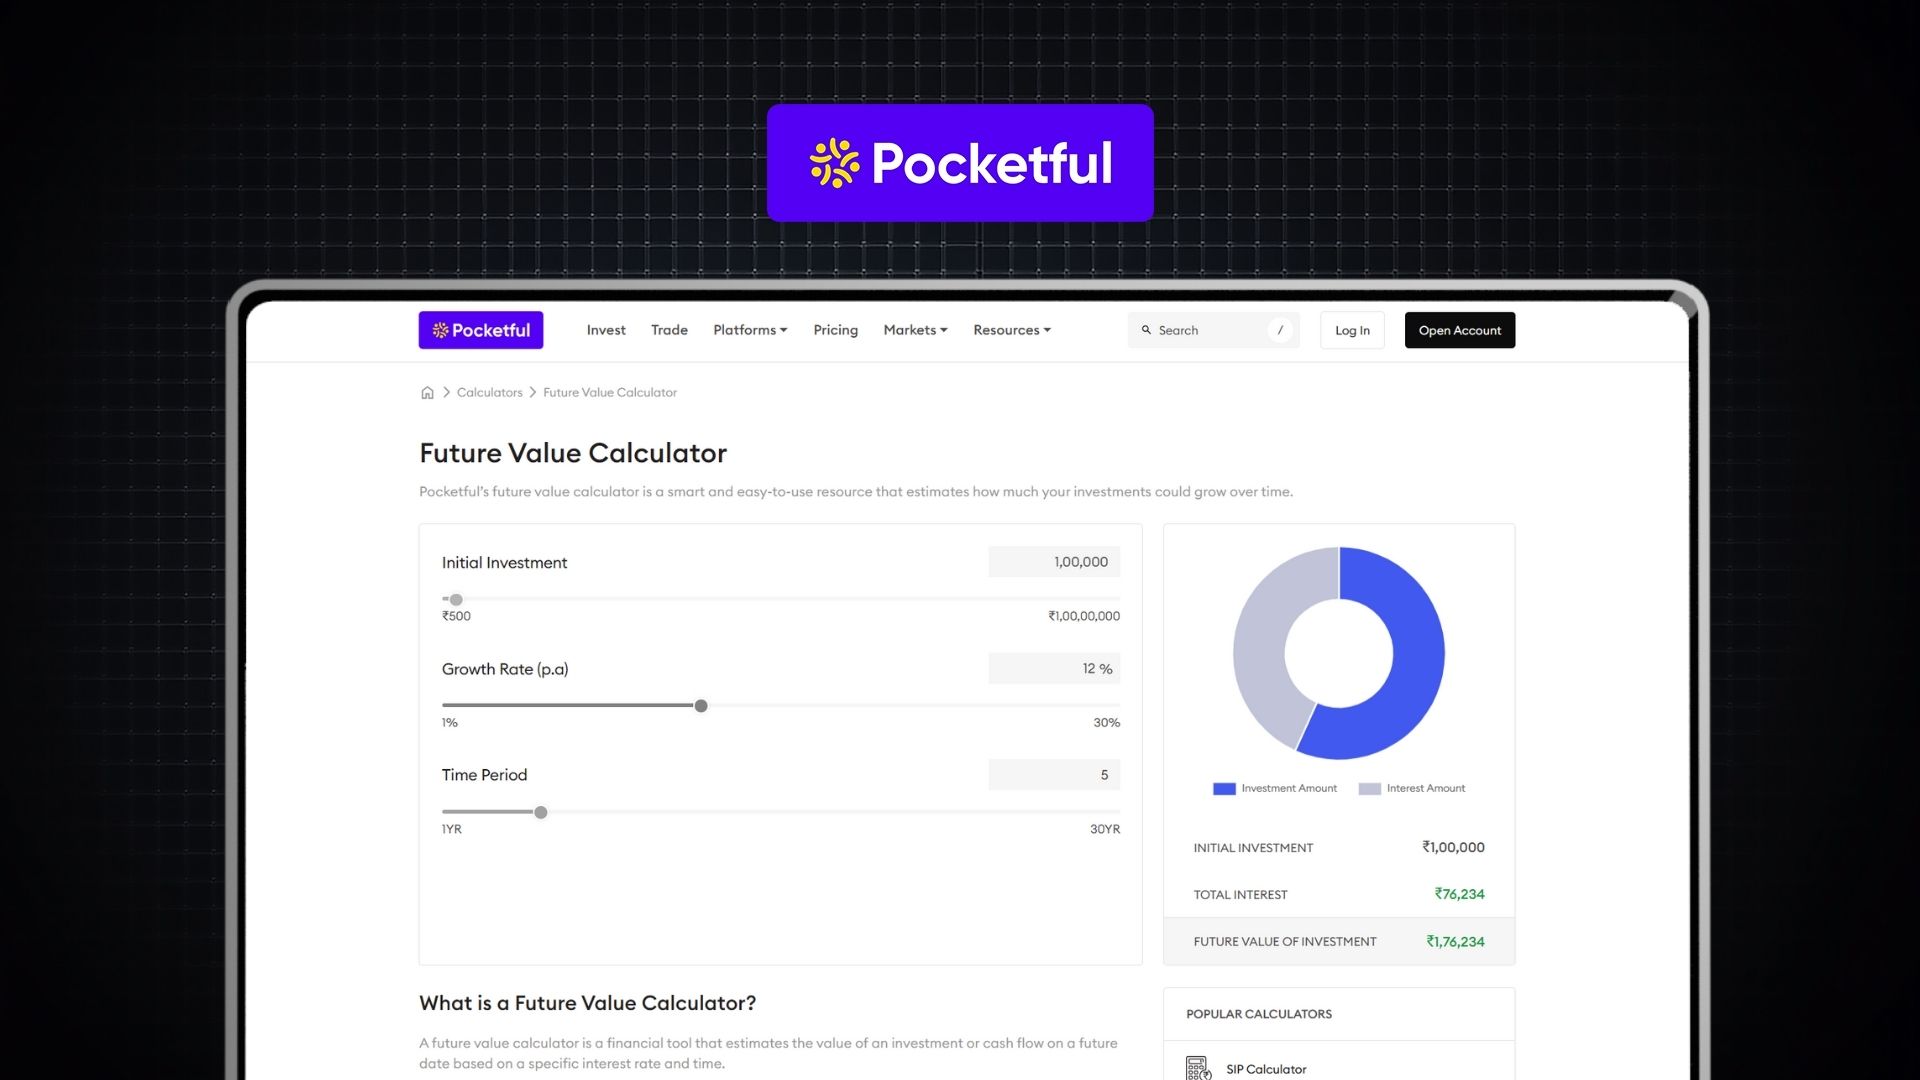Select the Trade menu item
The width and height of the screenshot is (1920, 1080).
click(x=669, y=330)
